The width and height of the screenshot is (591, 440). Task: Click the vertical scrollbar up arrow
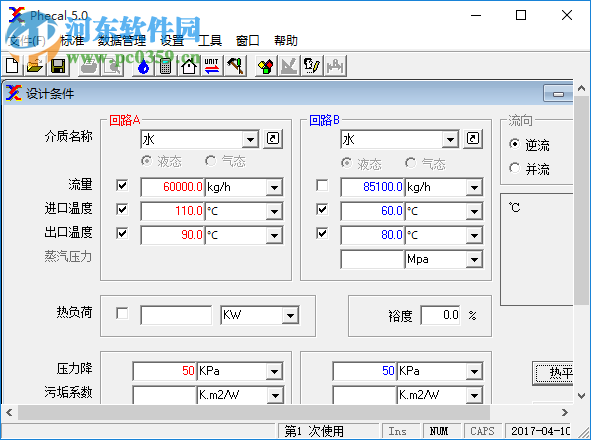pos(581,89)
